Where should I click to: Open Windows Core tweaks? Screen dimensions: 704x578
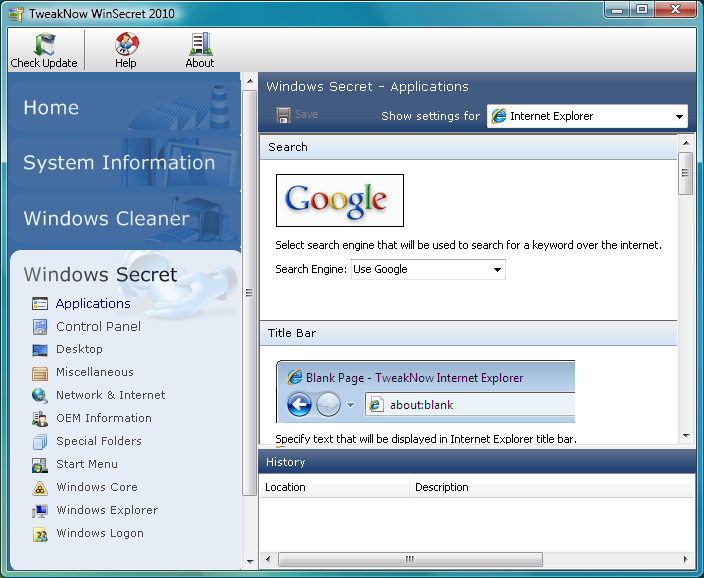coord(97,487)
